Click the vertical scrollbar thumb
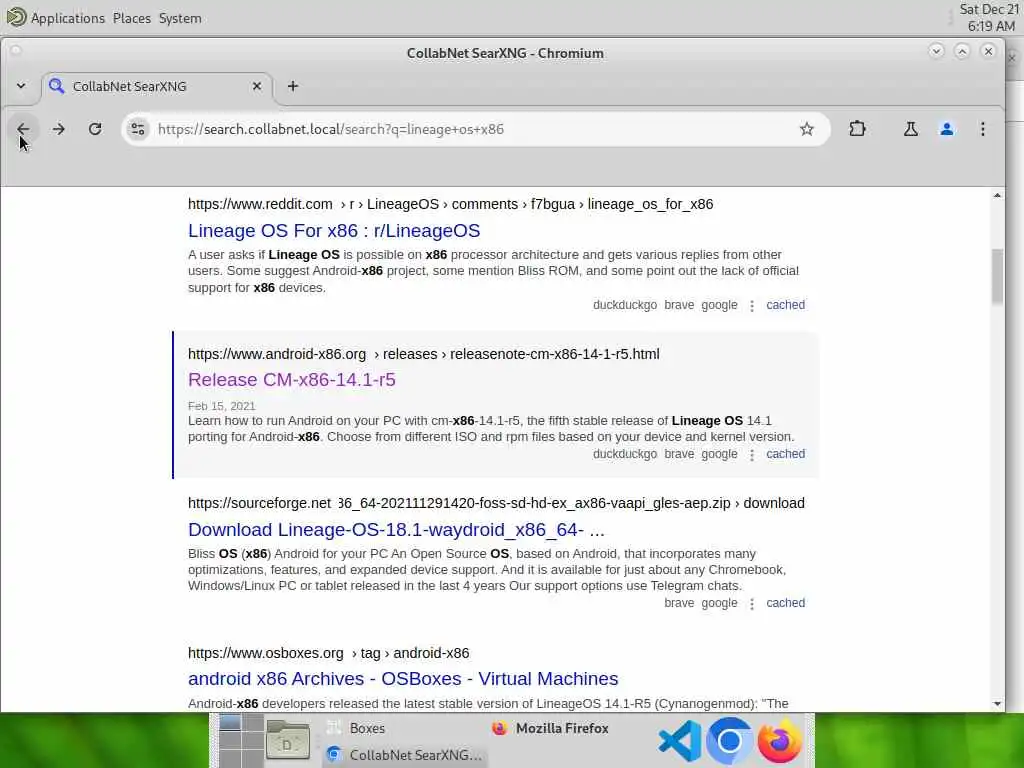Screen dimensions: 1024x768 [x=997, y=276]
